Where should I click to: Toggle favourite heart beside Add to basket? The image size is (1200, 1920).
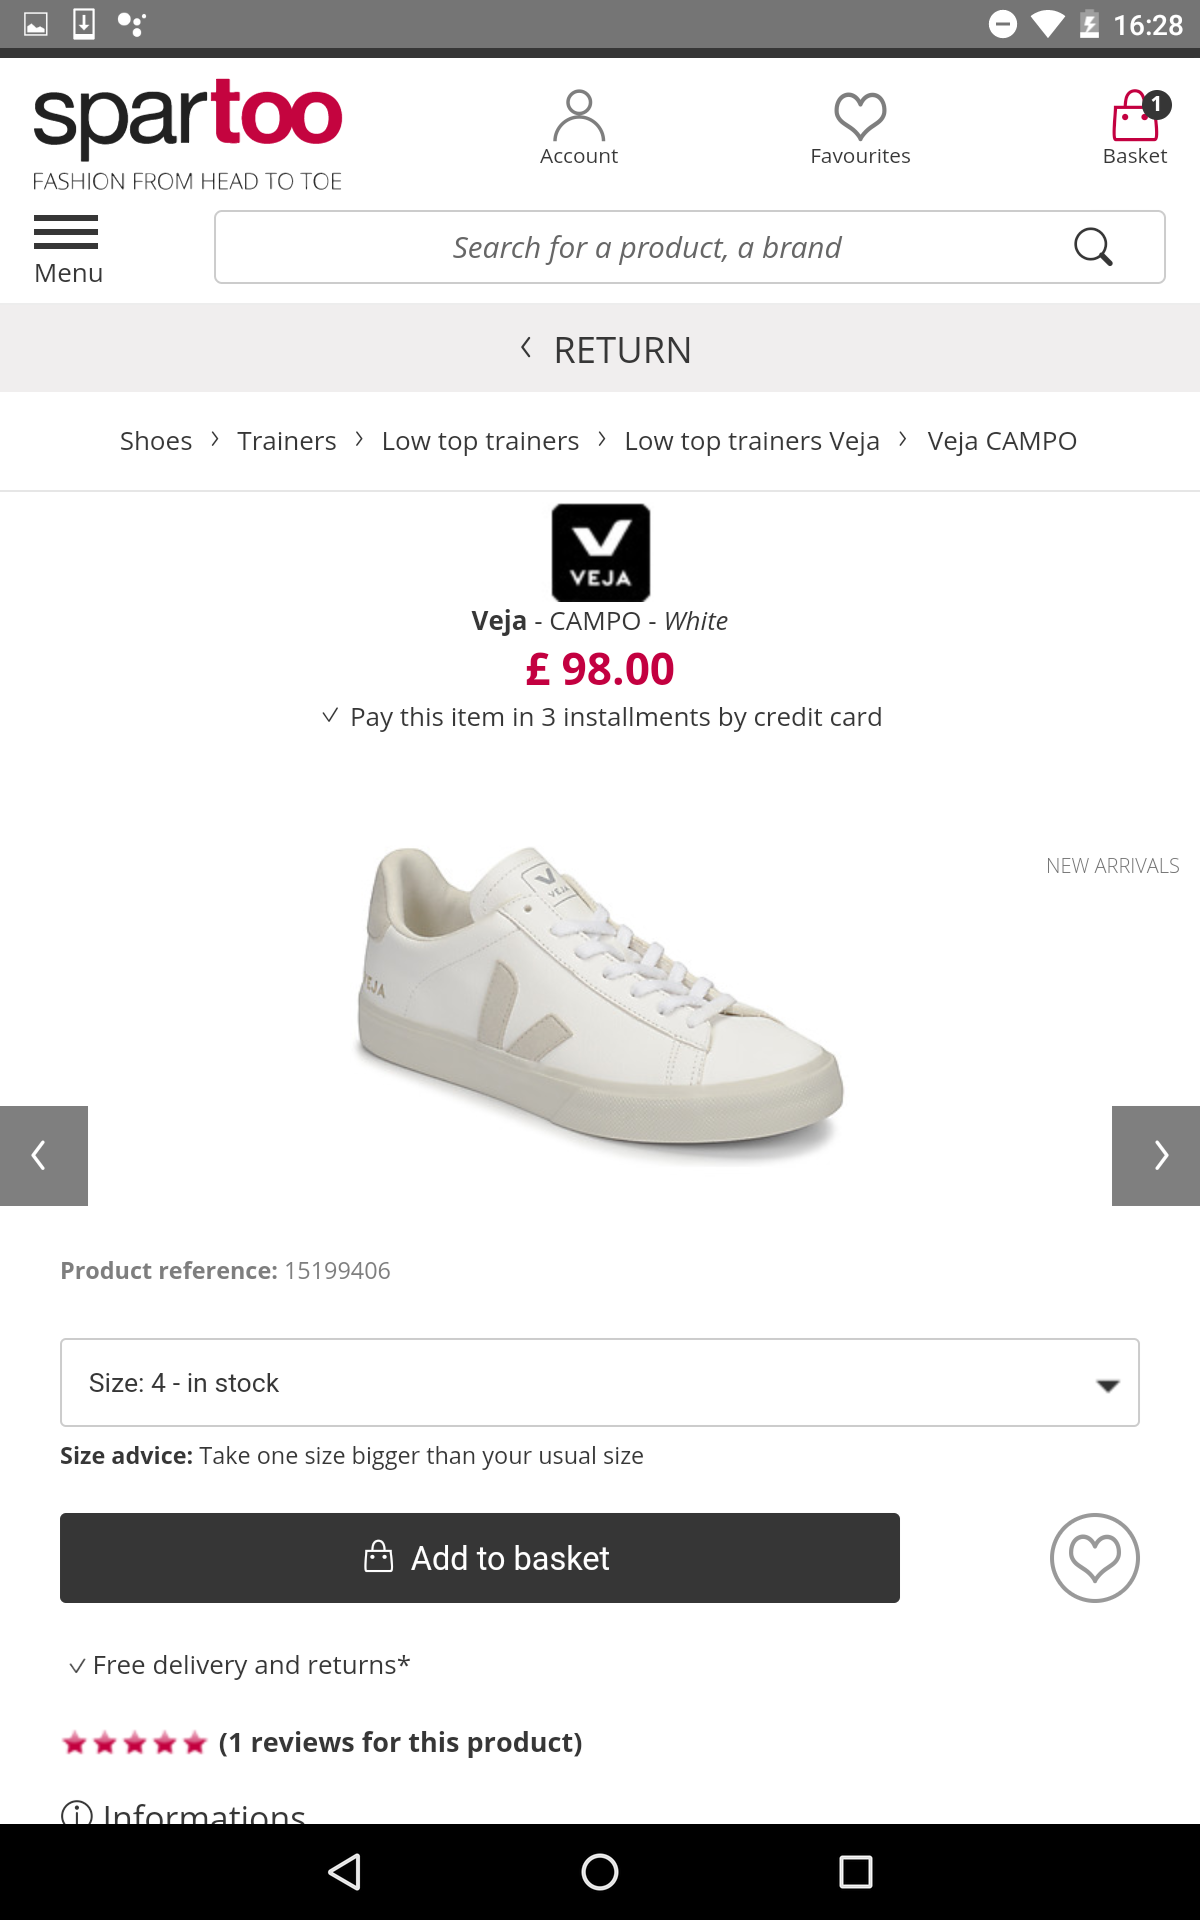1095,1558
